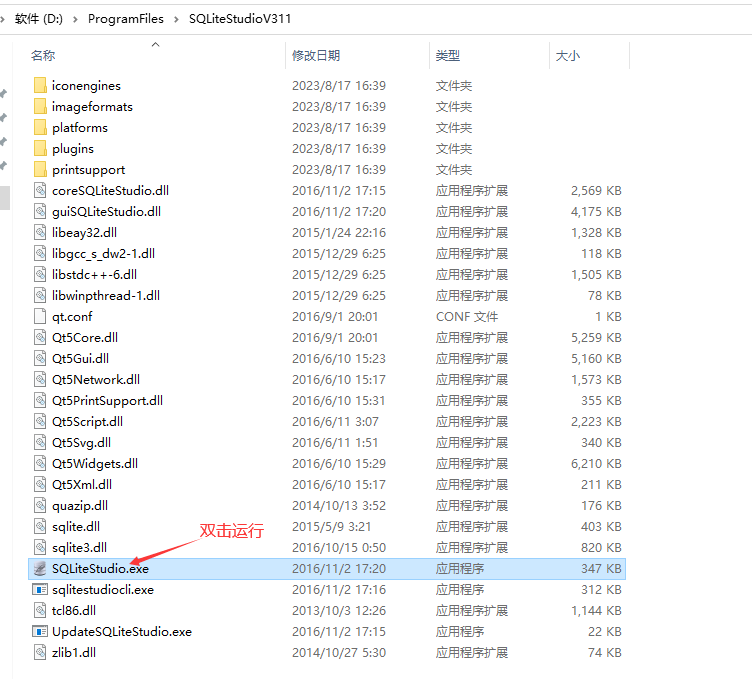Sort files by 修改日期 column header
This screenshot has height=679, width=752.
(x=316, y=56)
